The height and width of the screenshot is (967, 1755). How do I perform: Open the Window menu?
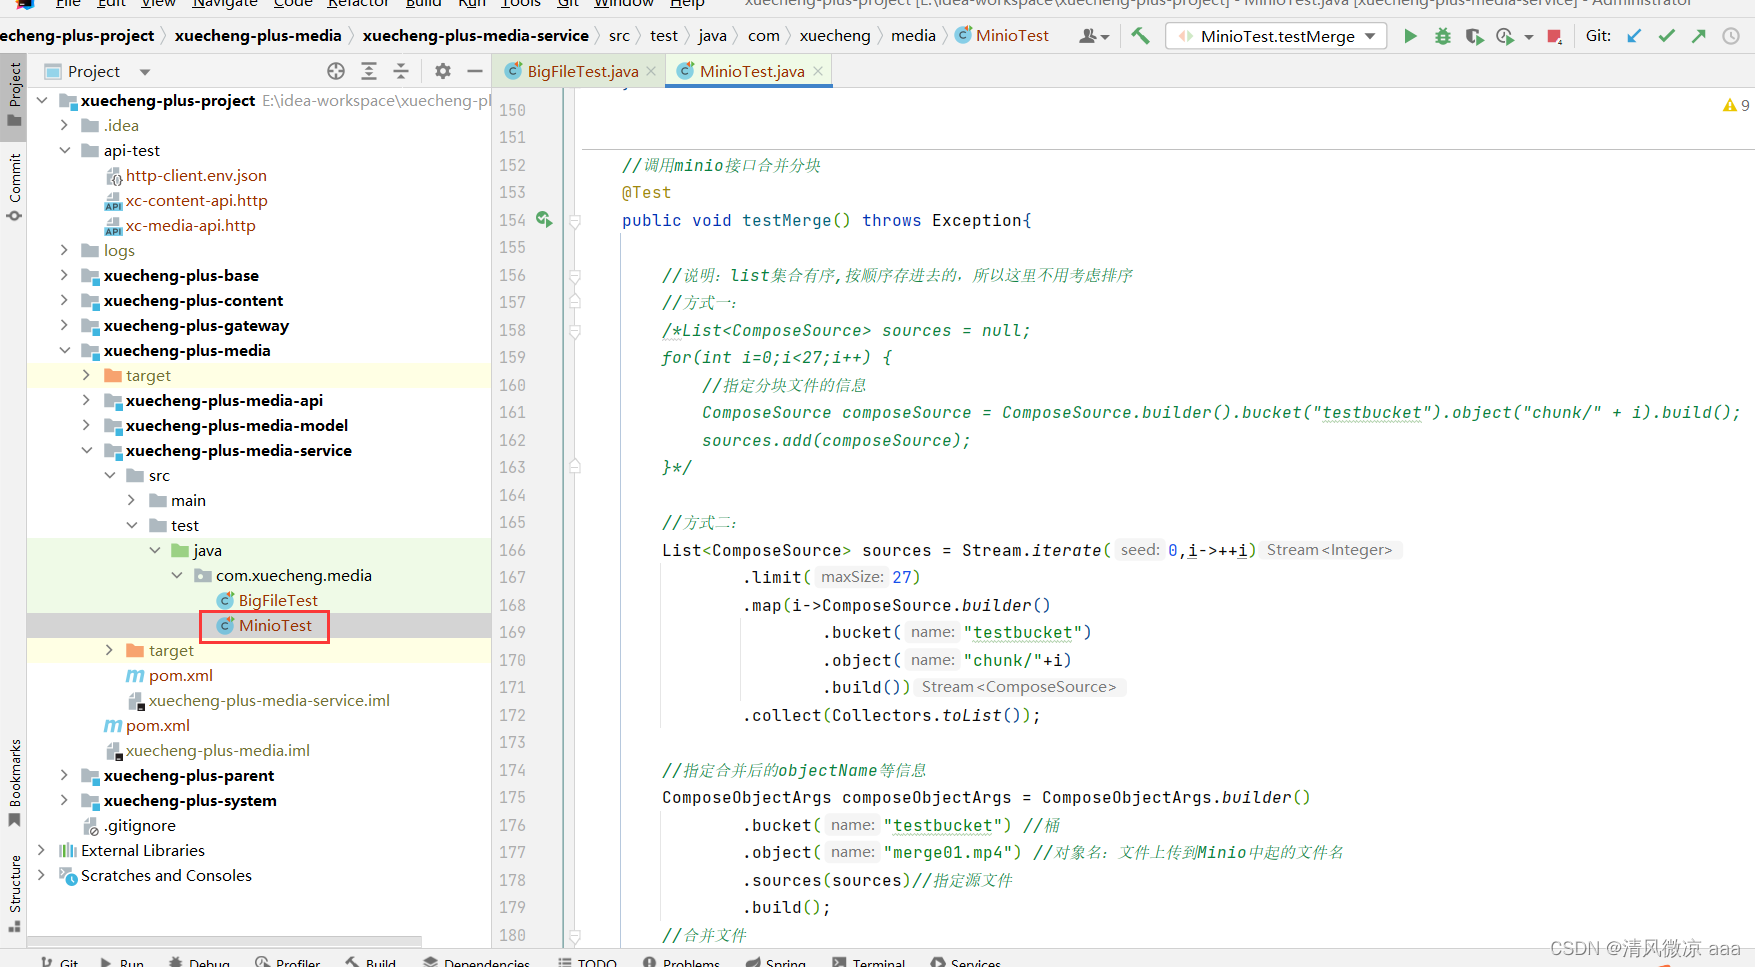click(x=624, y=3)
